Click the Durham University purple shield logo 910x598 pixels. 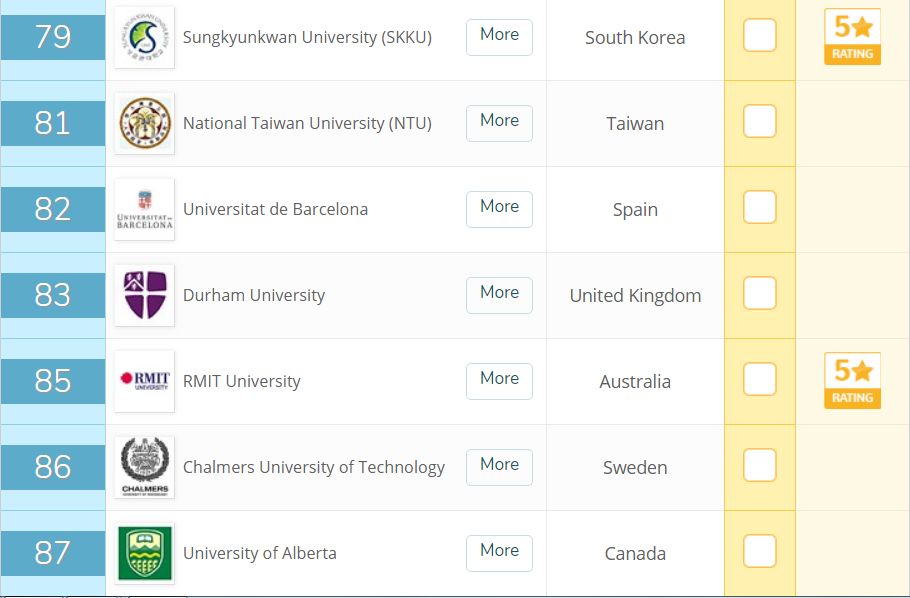(145, 295)
